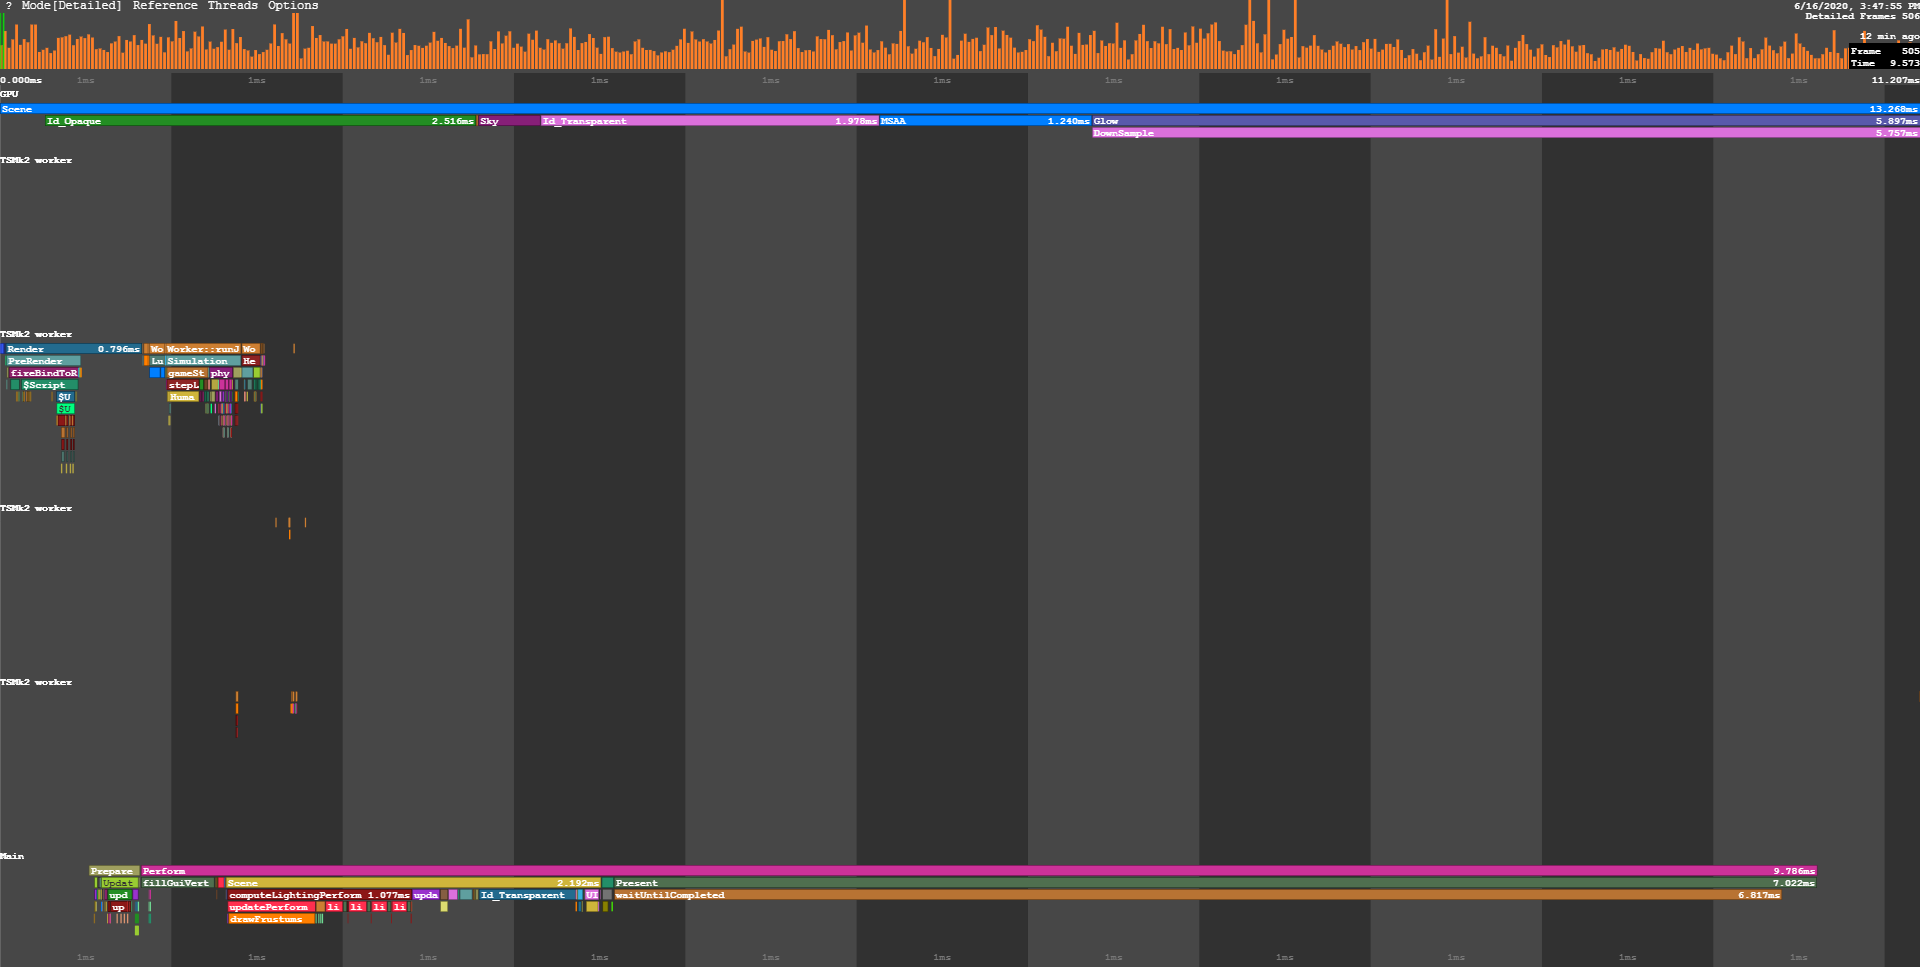Select the fireBindToR bar

pyautogui.click(x=44, y=373)
